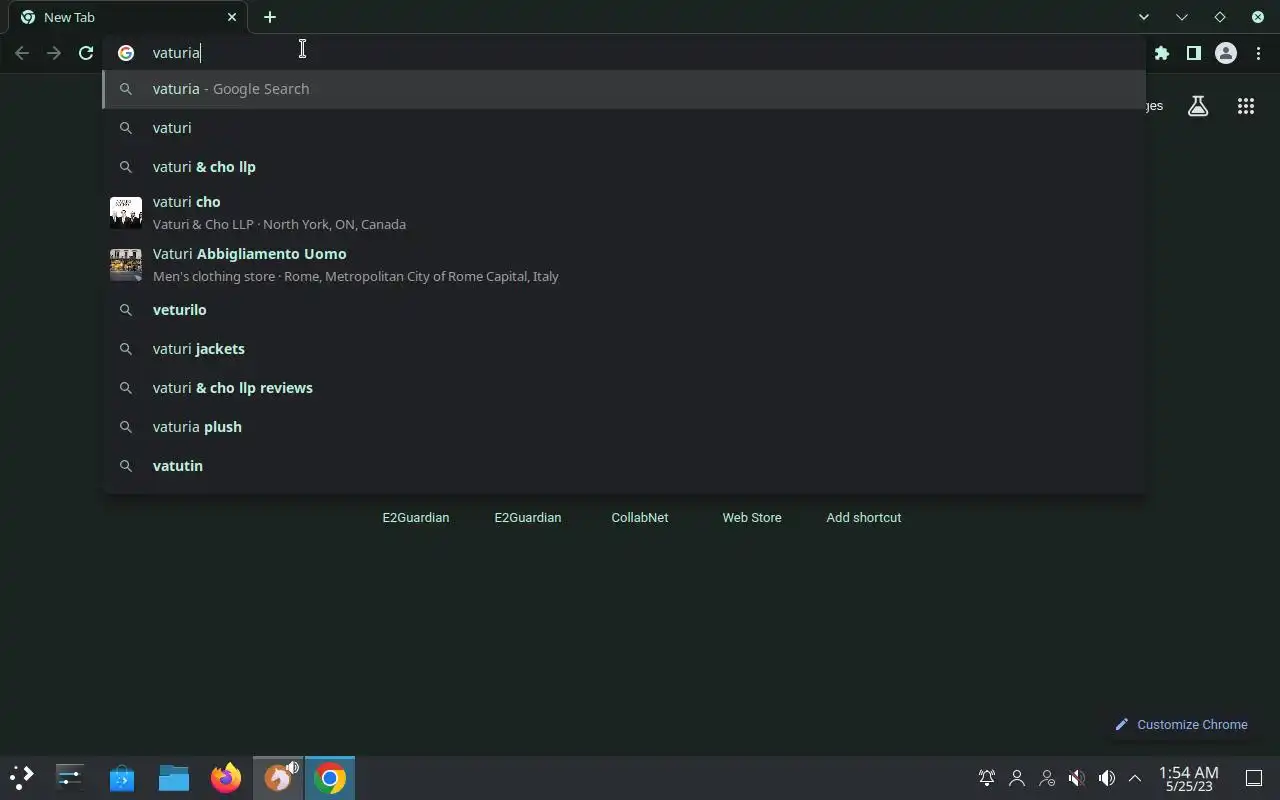Open Chrome three-dot menu
The height and width of the screenshot is (800, 1280).
pos(1258,53)
